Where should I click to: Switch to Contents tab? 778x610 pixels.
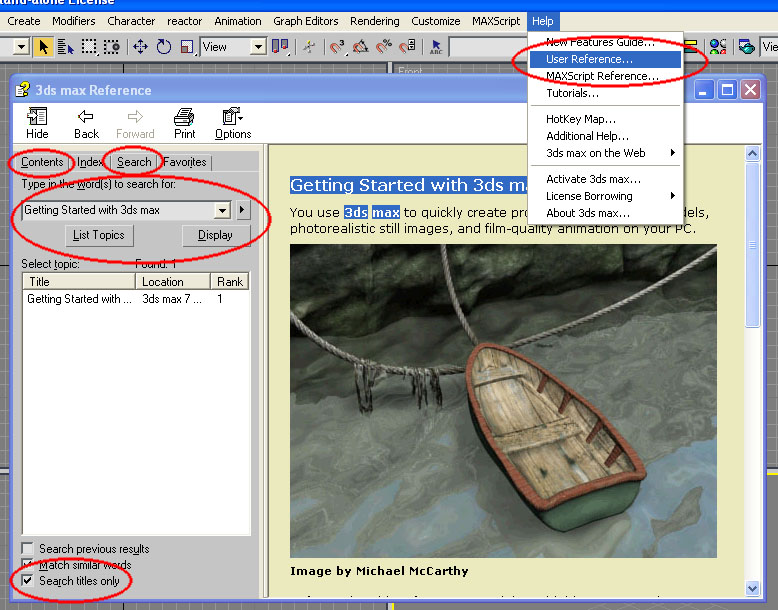[42, 162]
